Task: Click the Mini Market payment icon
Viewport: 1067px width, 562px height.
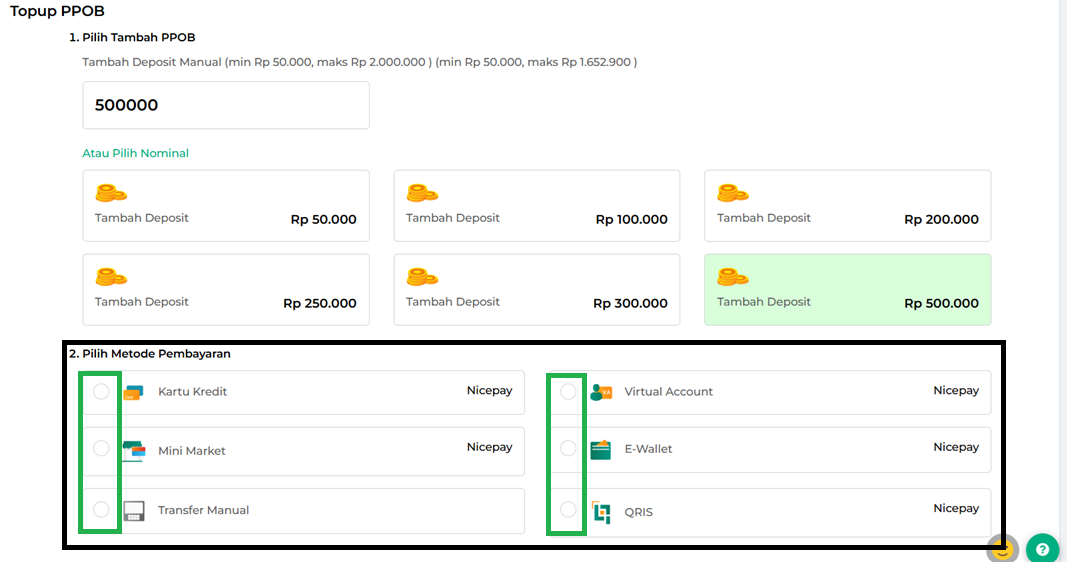Action: (x=134, y=451)
